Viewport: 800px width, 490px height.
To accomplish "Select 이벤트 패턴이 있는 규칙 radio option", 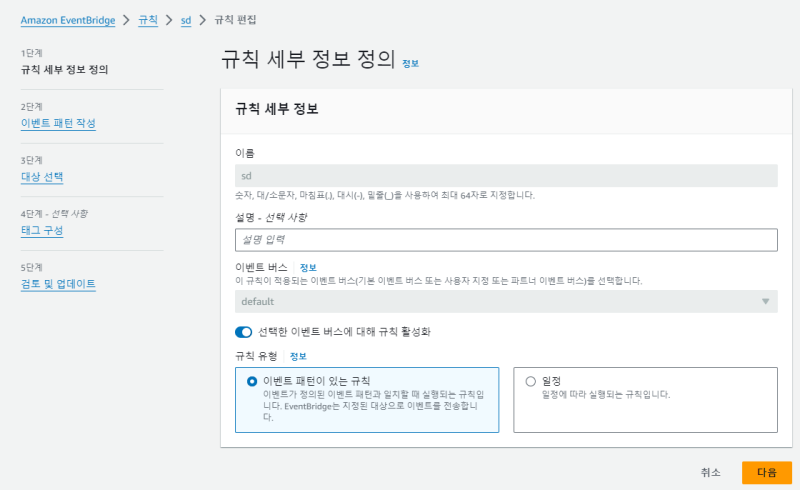I will coord(251,381).
